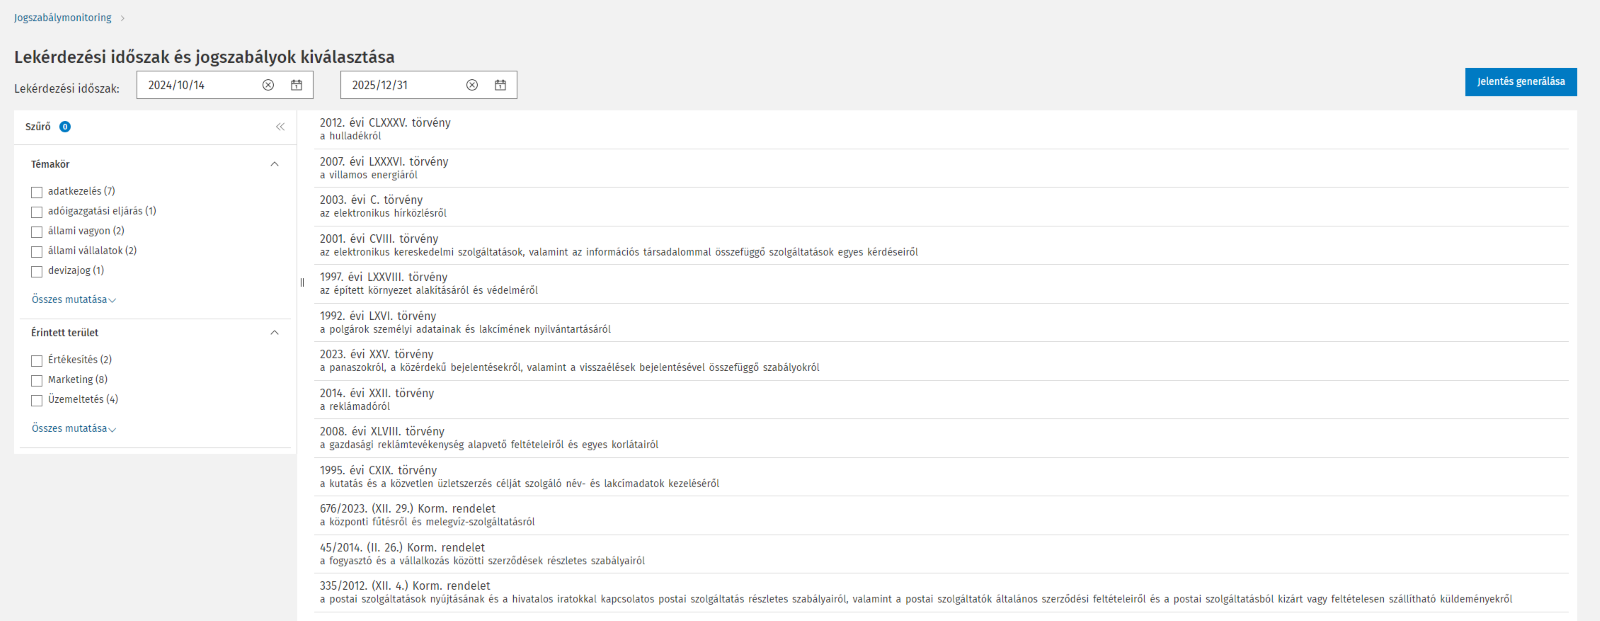1600x621 pixels.
Task: Collapse the Érintett terület section
Action: [x=274, y=333]
